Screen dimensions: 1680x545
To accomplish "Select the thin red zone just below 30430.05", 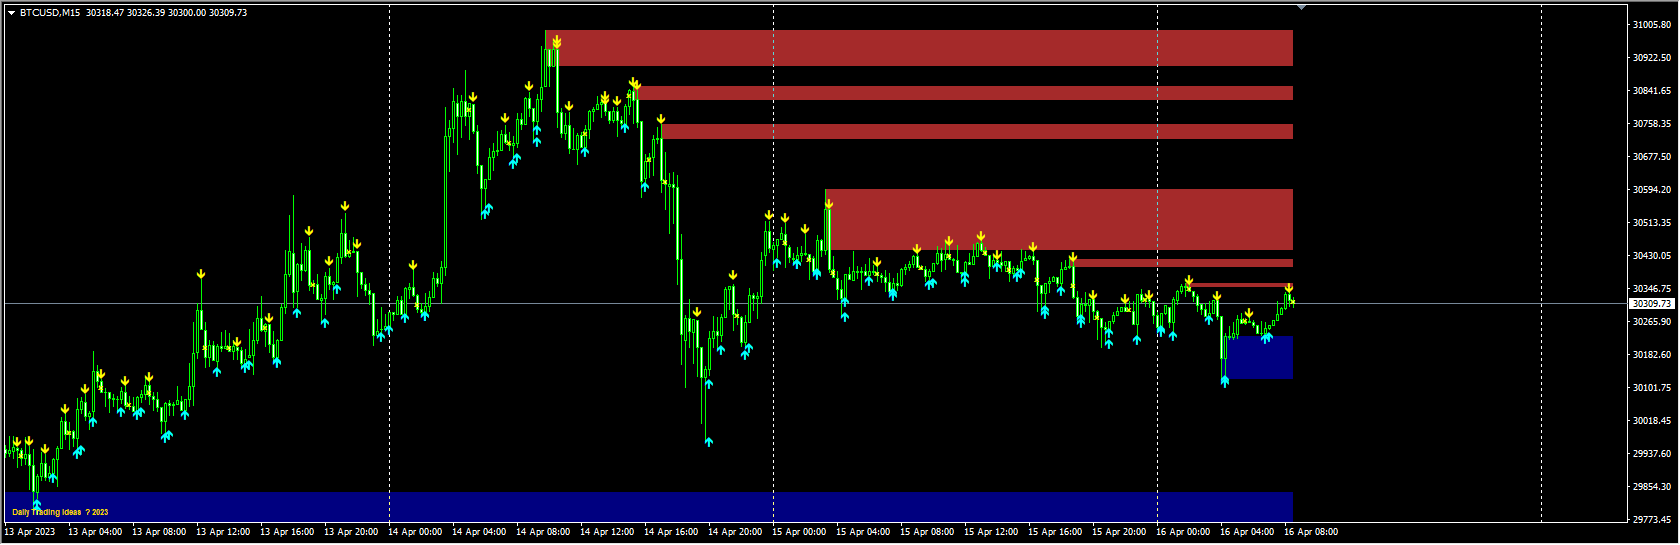I will coord(1182,263).
